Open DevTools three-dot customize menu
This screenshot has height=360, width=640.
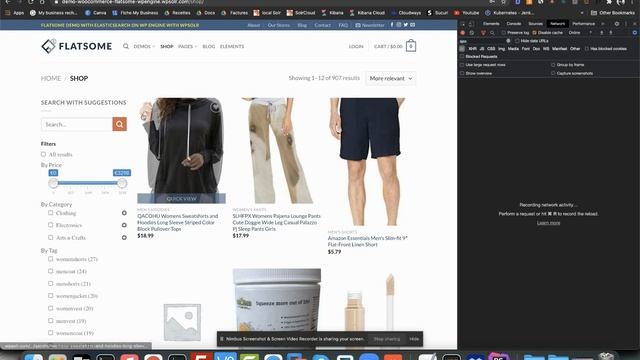(626, 24)
